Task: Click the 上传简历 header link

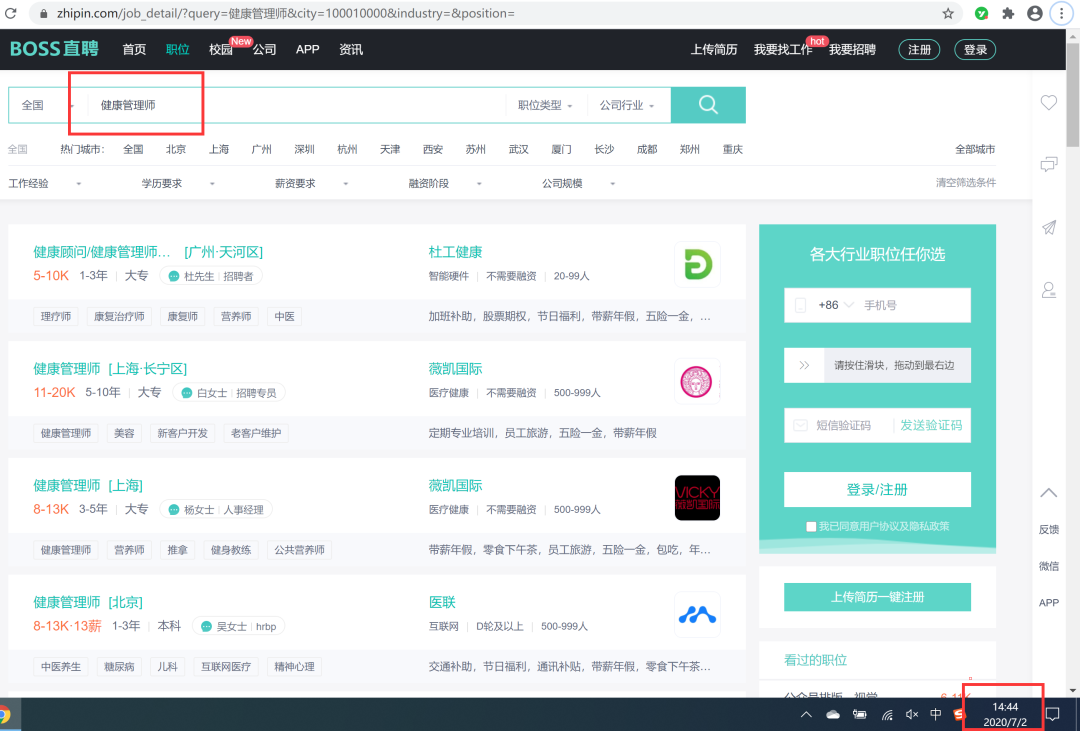Action: point(714,50)
